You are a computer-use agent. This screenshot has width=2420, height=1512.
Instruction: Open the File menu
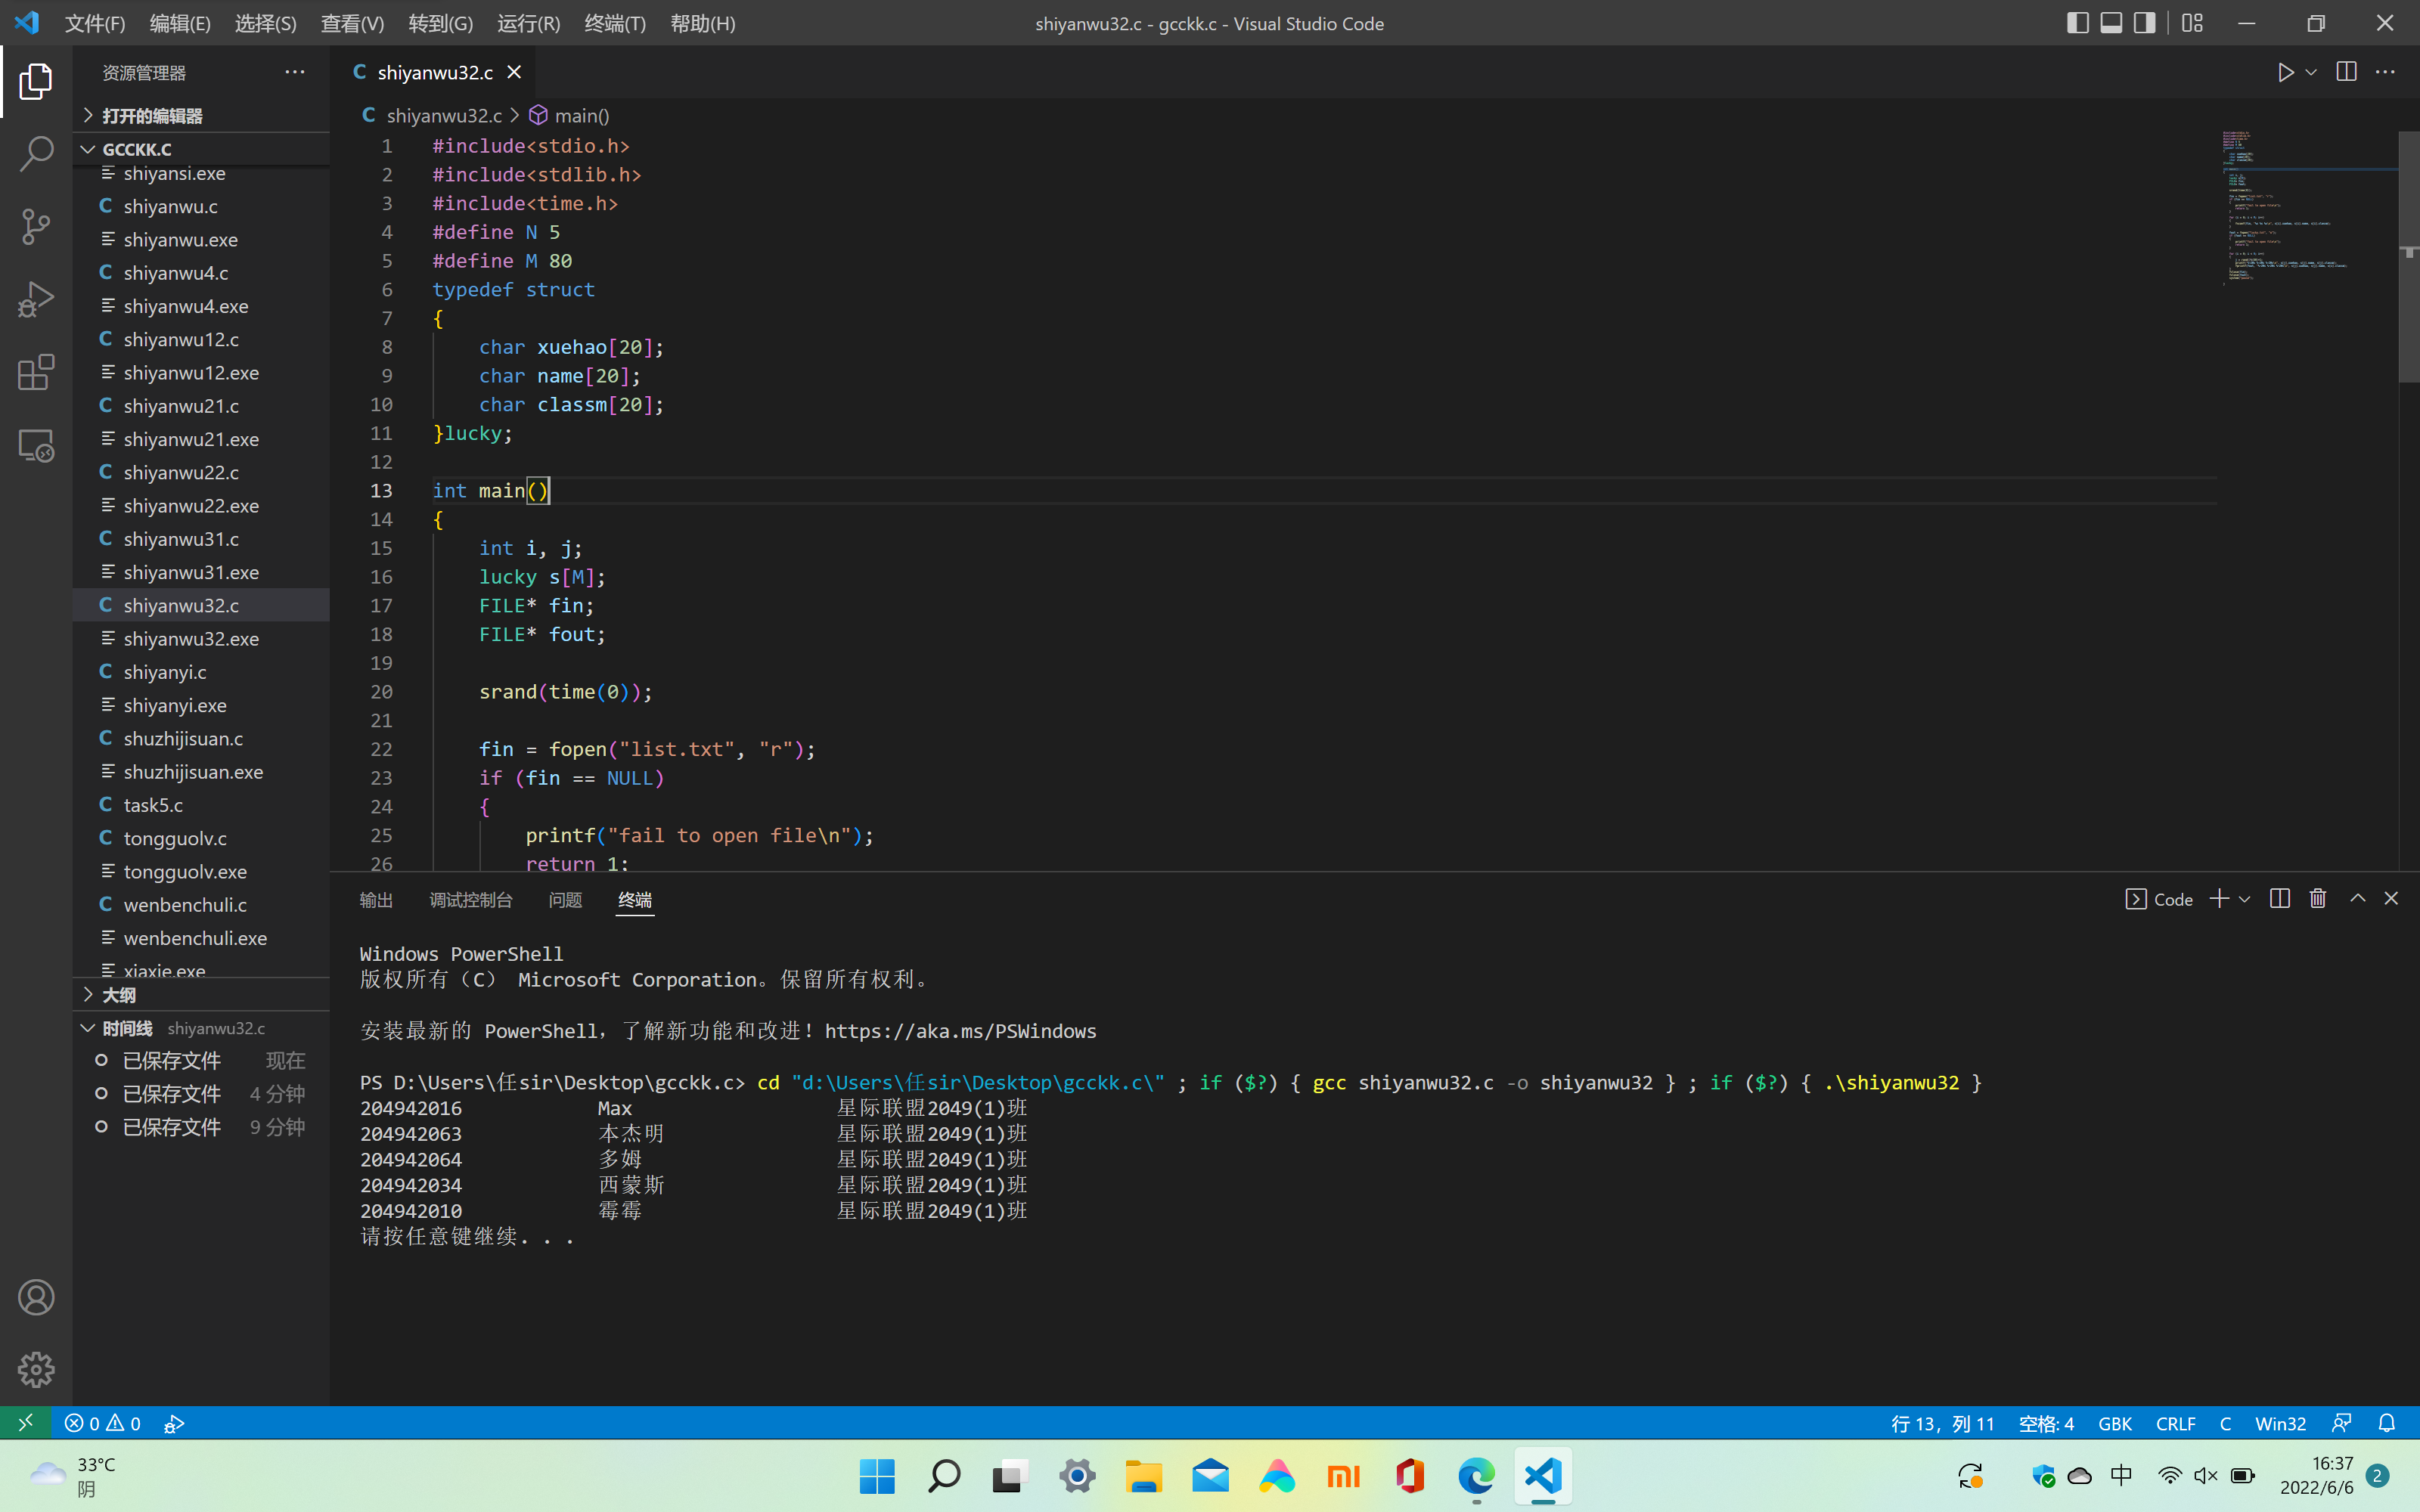pyautogui.click(x=95, y=23)
